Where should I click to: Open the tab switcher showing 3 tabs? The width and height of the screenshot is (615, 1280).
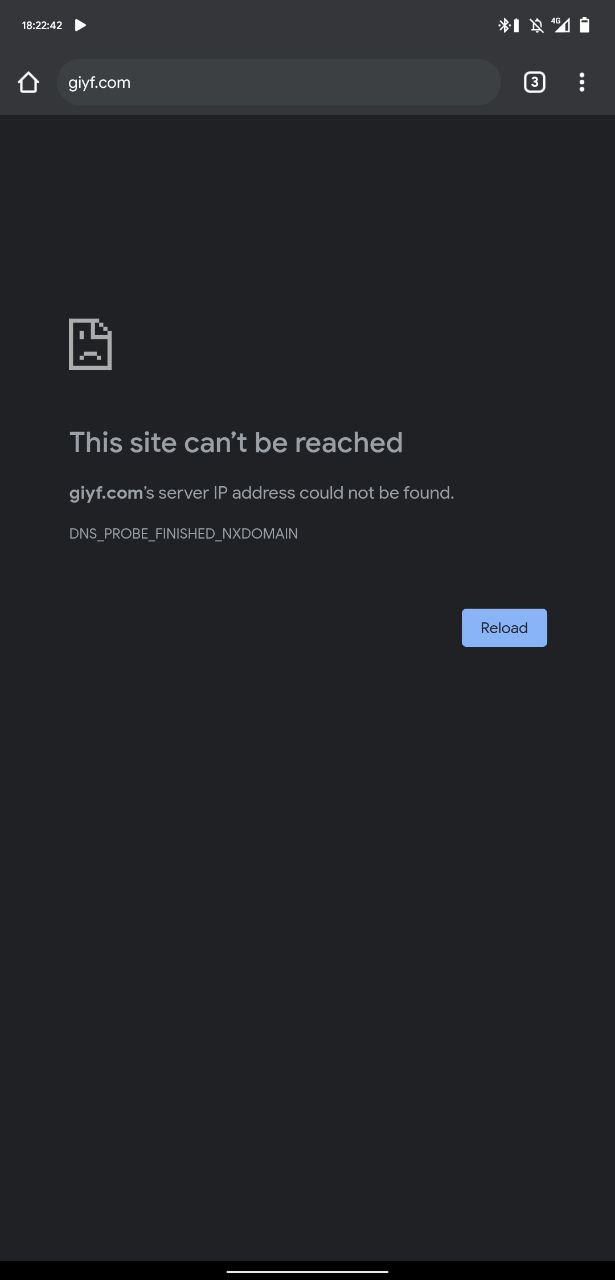click(x=534, y=83)
